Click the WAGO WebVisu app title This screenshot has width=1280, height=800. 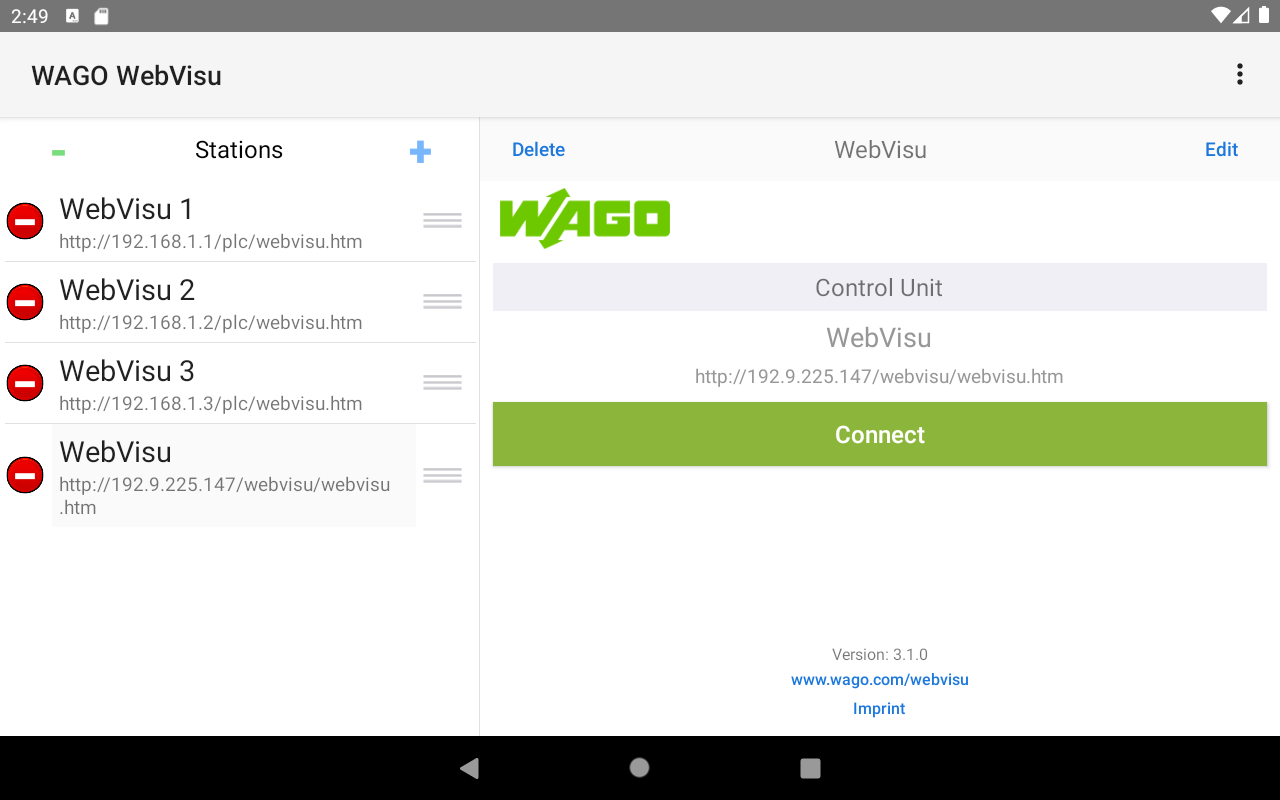[x=127, y=76]
